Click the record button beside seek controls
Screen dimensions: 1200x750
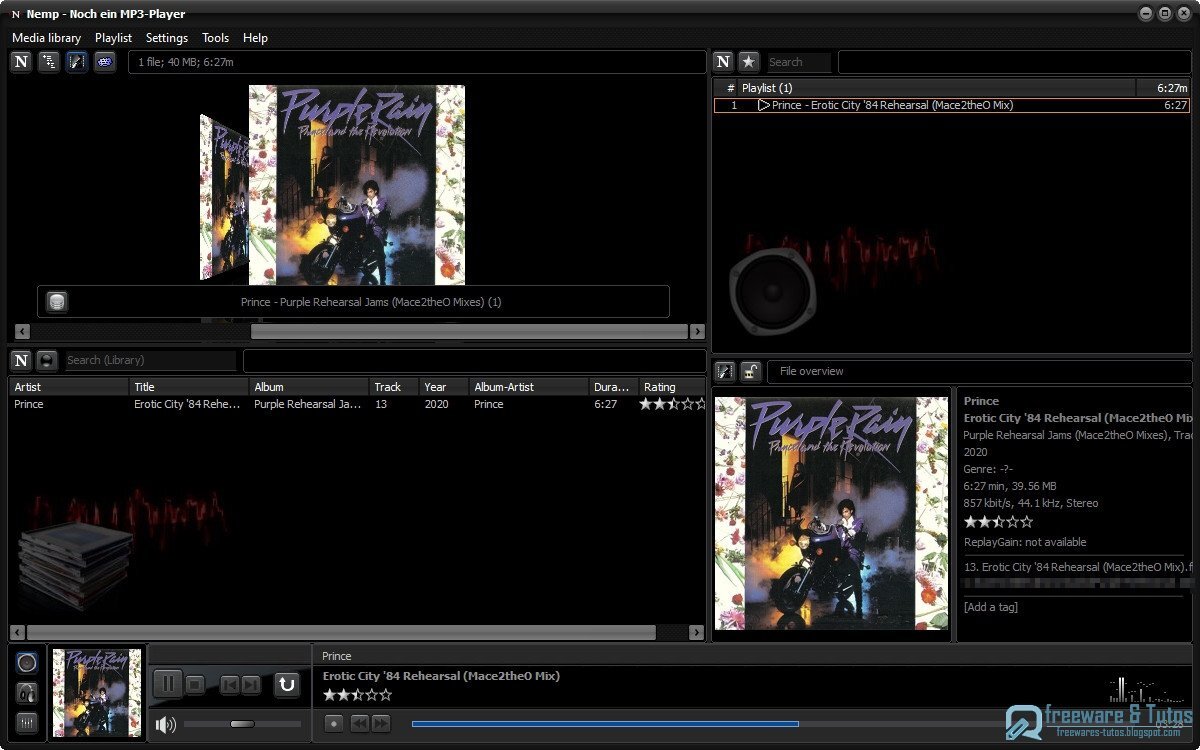pos(334,723)
